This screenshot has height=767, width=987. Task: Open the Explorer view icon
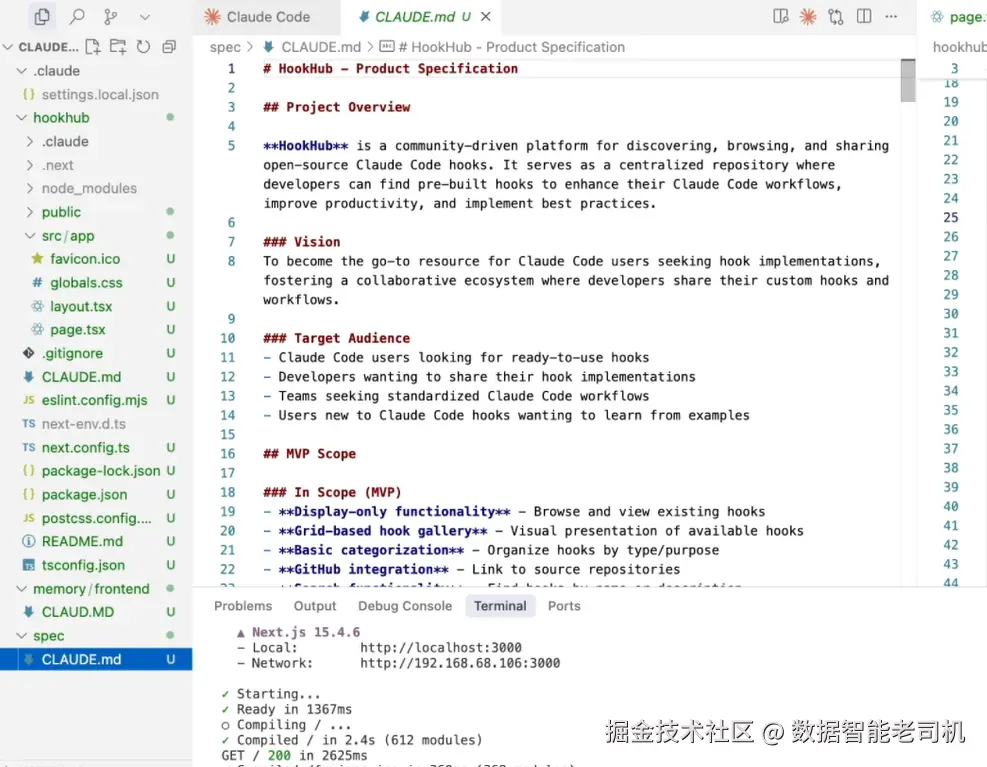click(42, 16)
